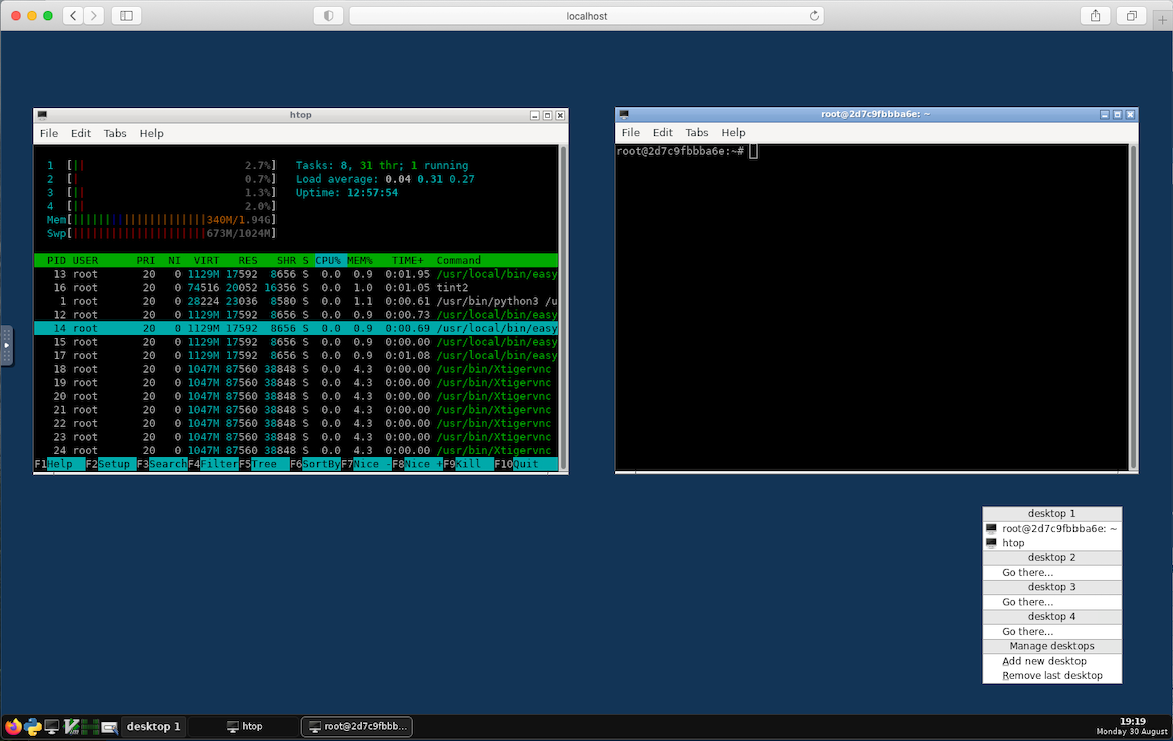
Task: Close the root terminal window
Action: point(1130,114)
